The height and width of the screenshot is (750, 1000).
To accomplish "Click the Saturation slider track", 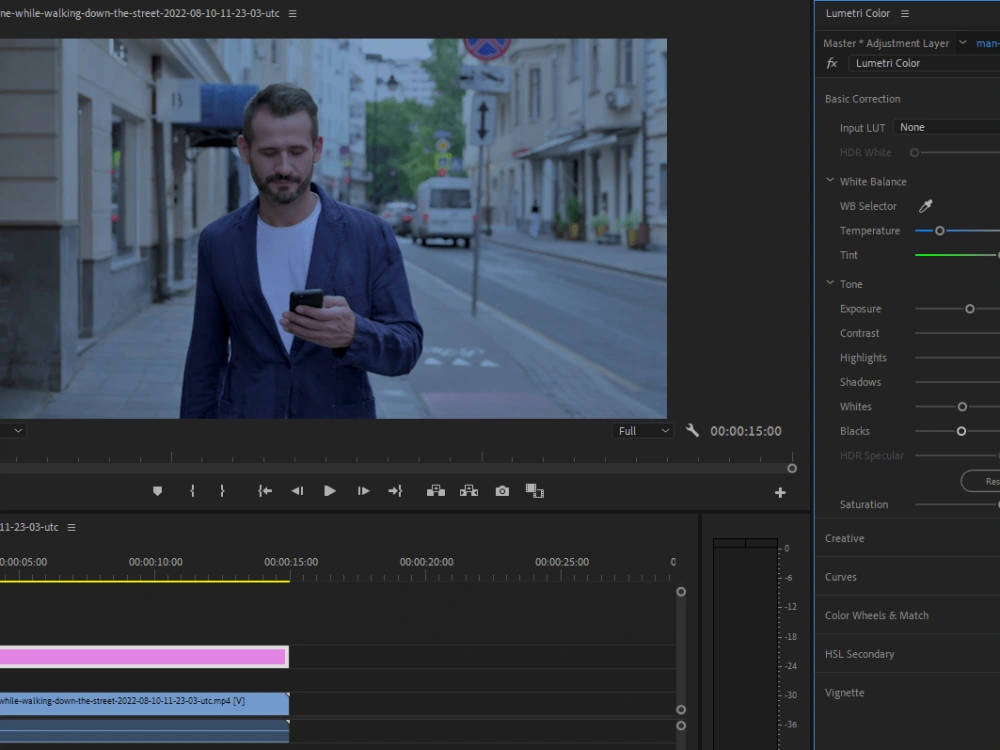I will pyautogui.click(x=956, y=504).
